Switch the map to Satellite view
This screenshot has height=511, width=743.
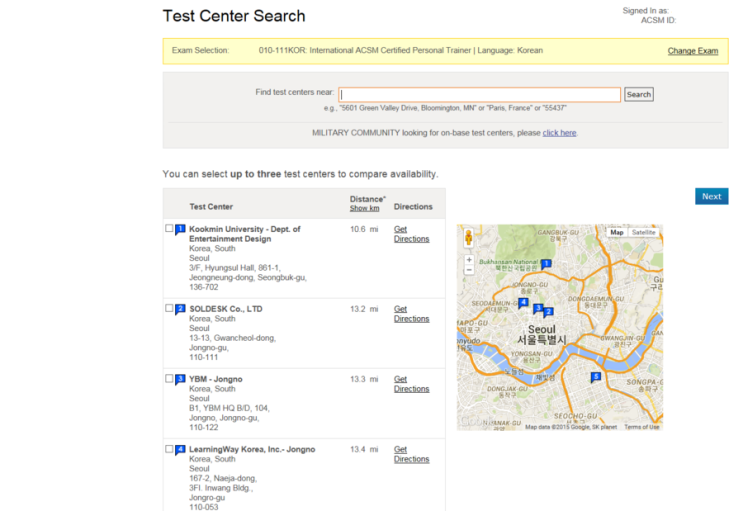click(x=643, y=232)
